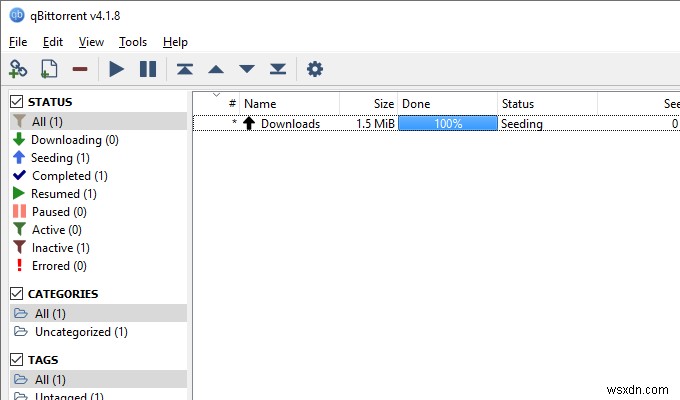Toggle the TAGS section checkbox

(x=16, y=360)
